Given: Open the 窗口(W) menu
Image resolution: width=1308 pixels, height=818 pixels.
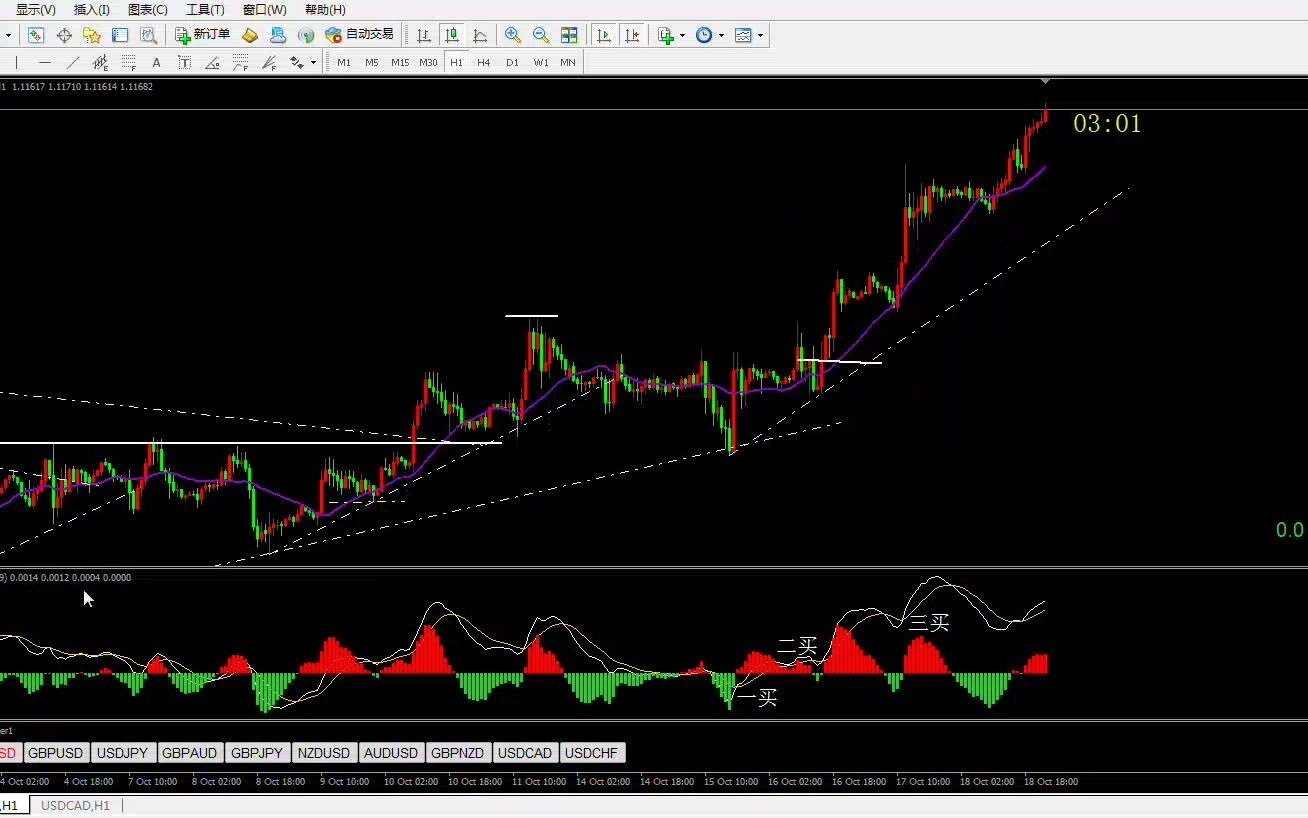Looking at the screenshot, I should pos(265,10).
